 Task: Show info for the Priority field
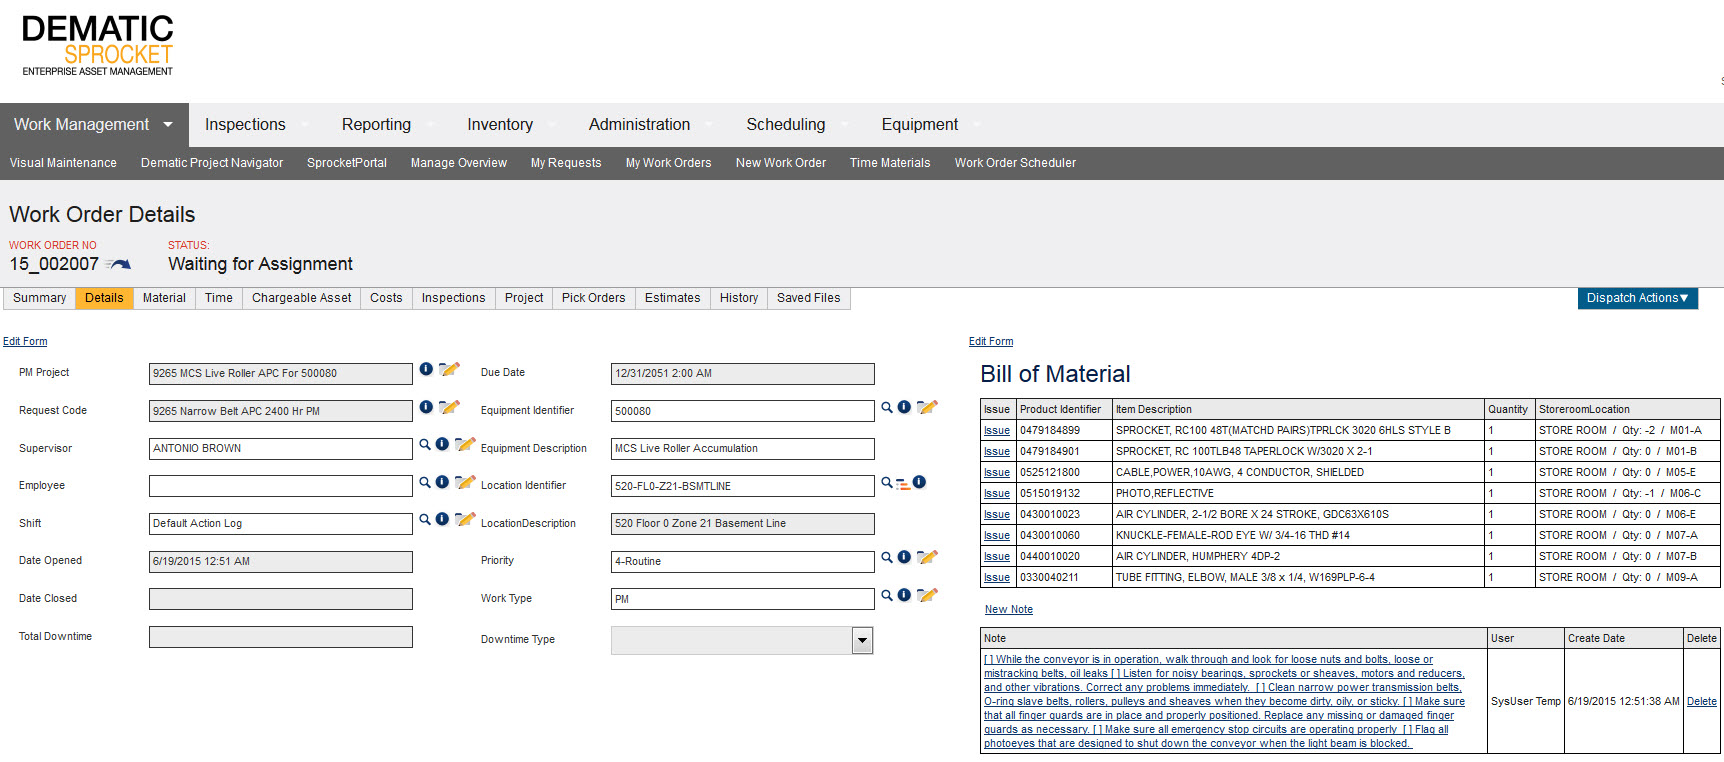click(x=904, y=557)
